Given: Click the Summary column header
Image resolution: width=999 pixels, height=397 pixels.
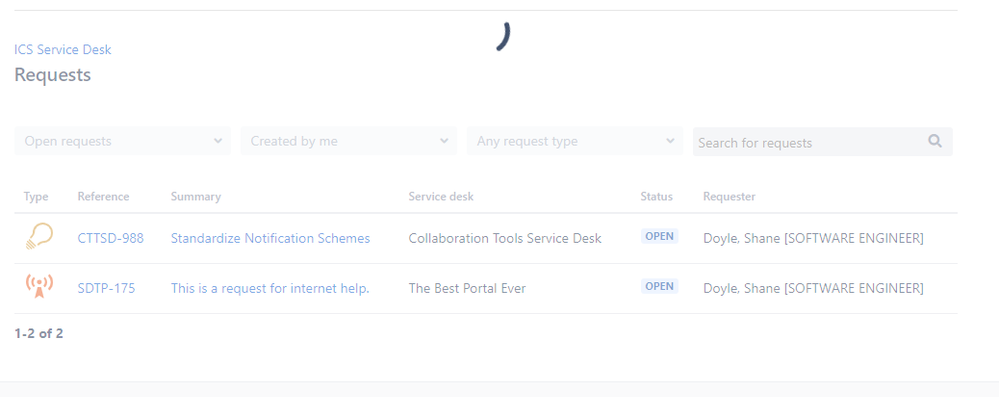Looking at the screenshot, I should coord(196,196).
